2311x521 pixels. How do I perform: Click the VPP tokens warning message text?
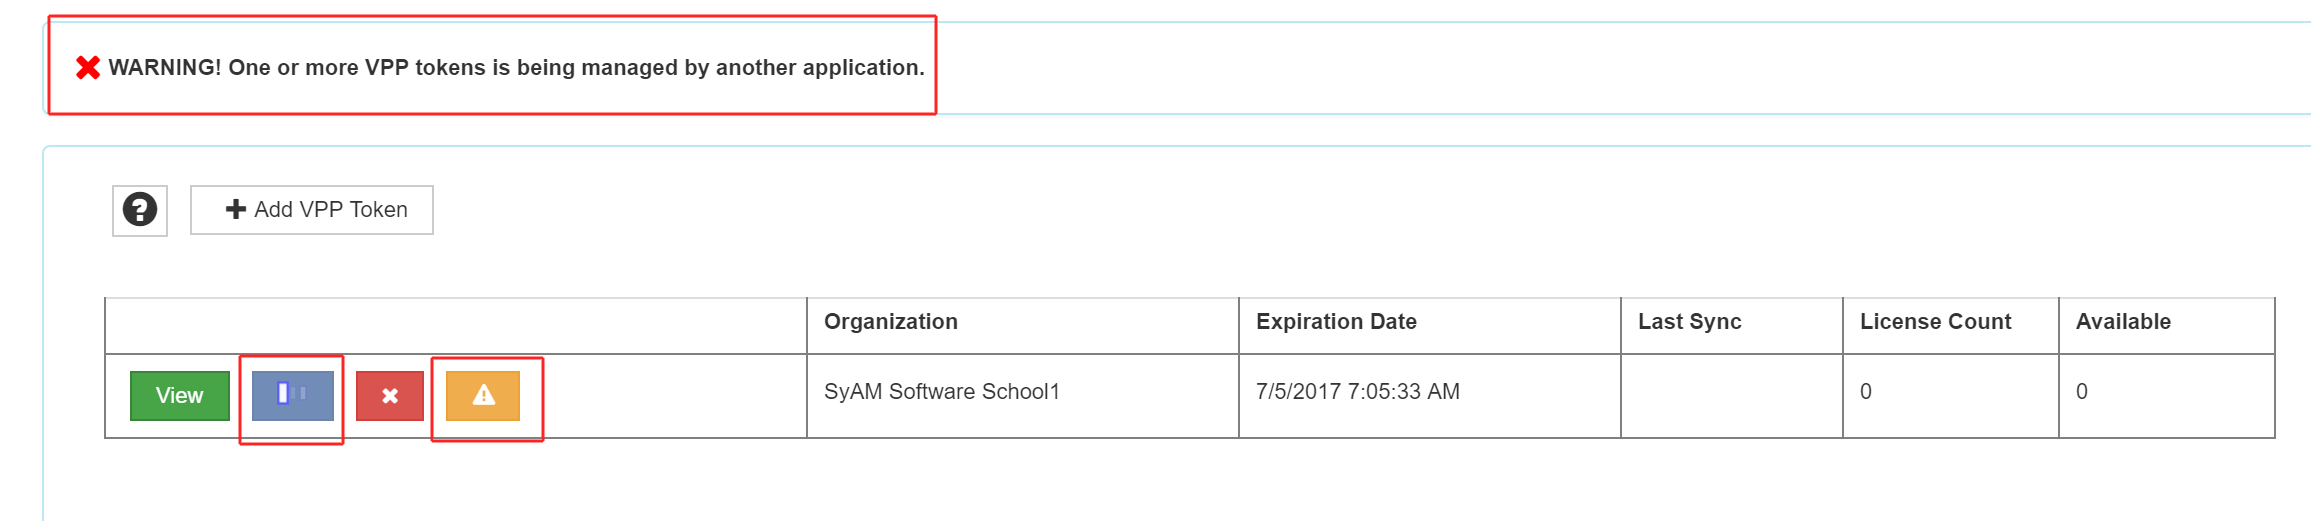pyautogui.click(x=516, y=68)
